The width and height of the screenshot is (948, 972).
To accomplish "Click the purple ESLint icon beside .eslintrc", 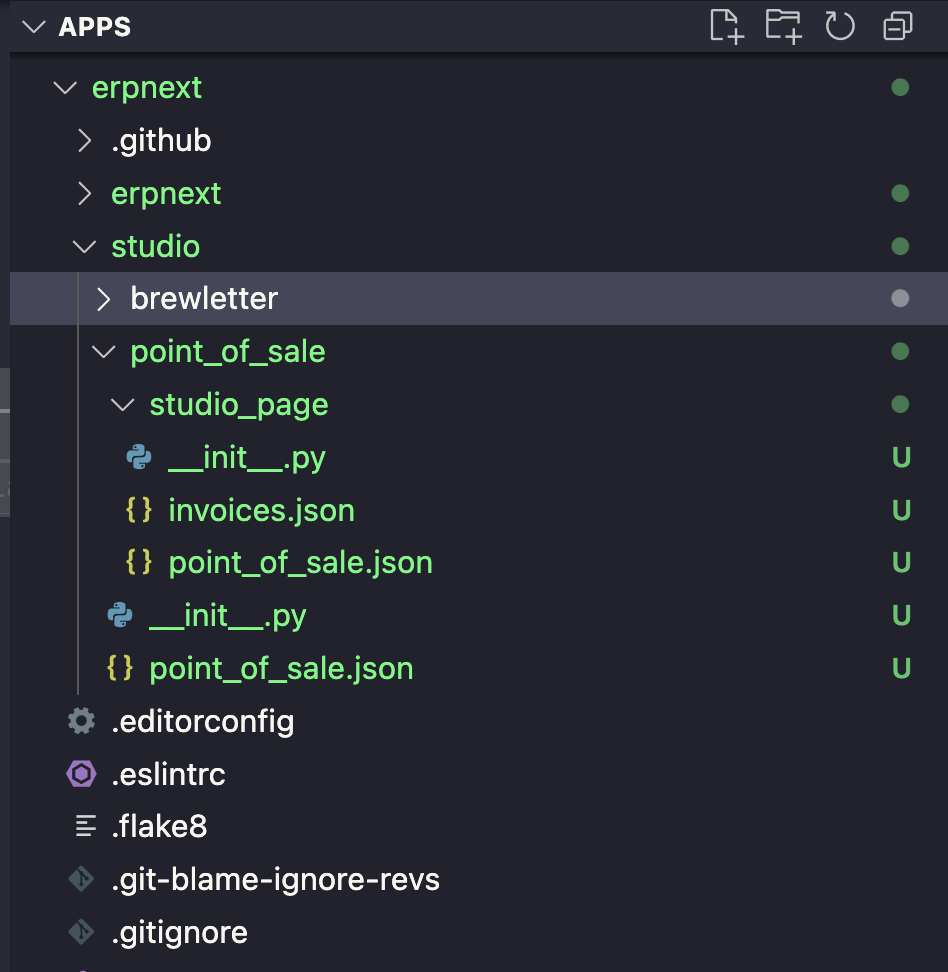I will pos(81,774).
